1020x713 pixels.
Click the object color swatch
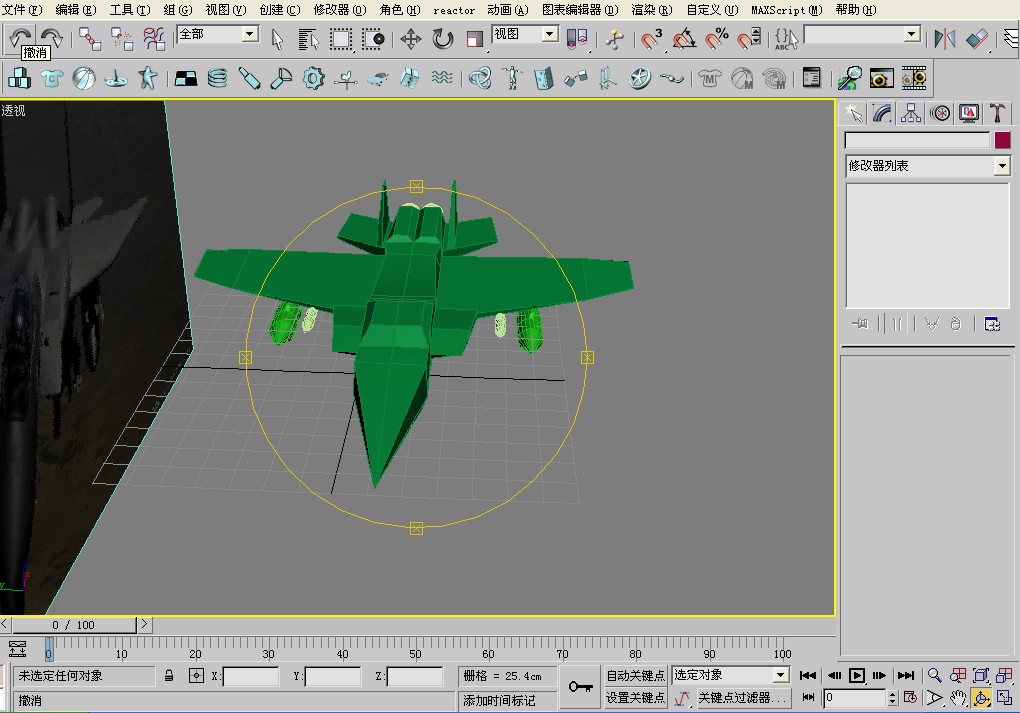pyautogui.click(x=1002, y=140)
